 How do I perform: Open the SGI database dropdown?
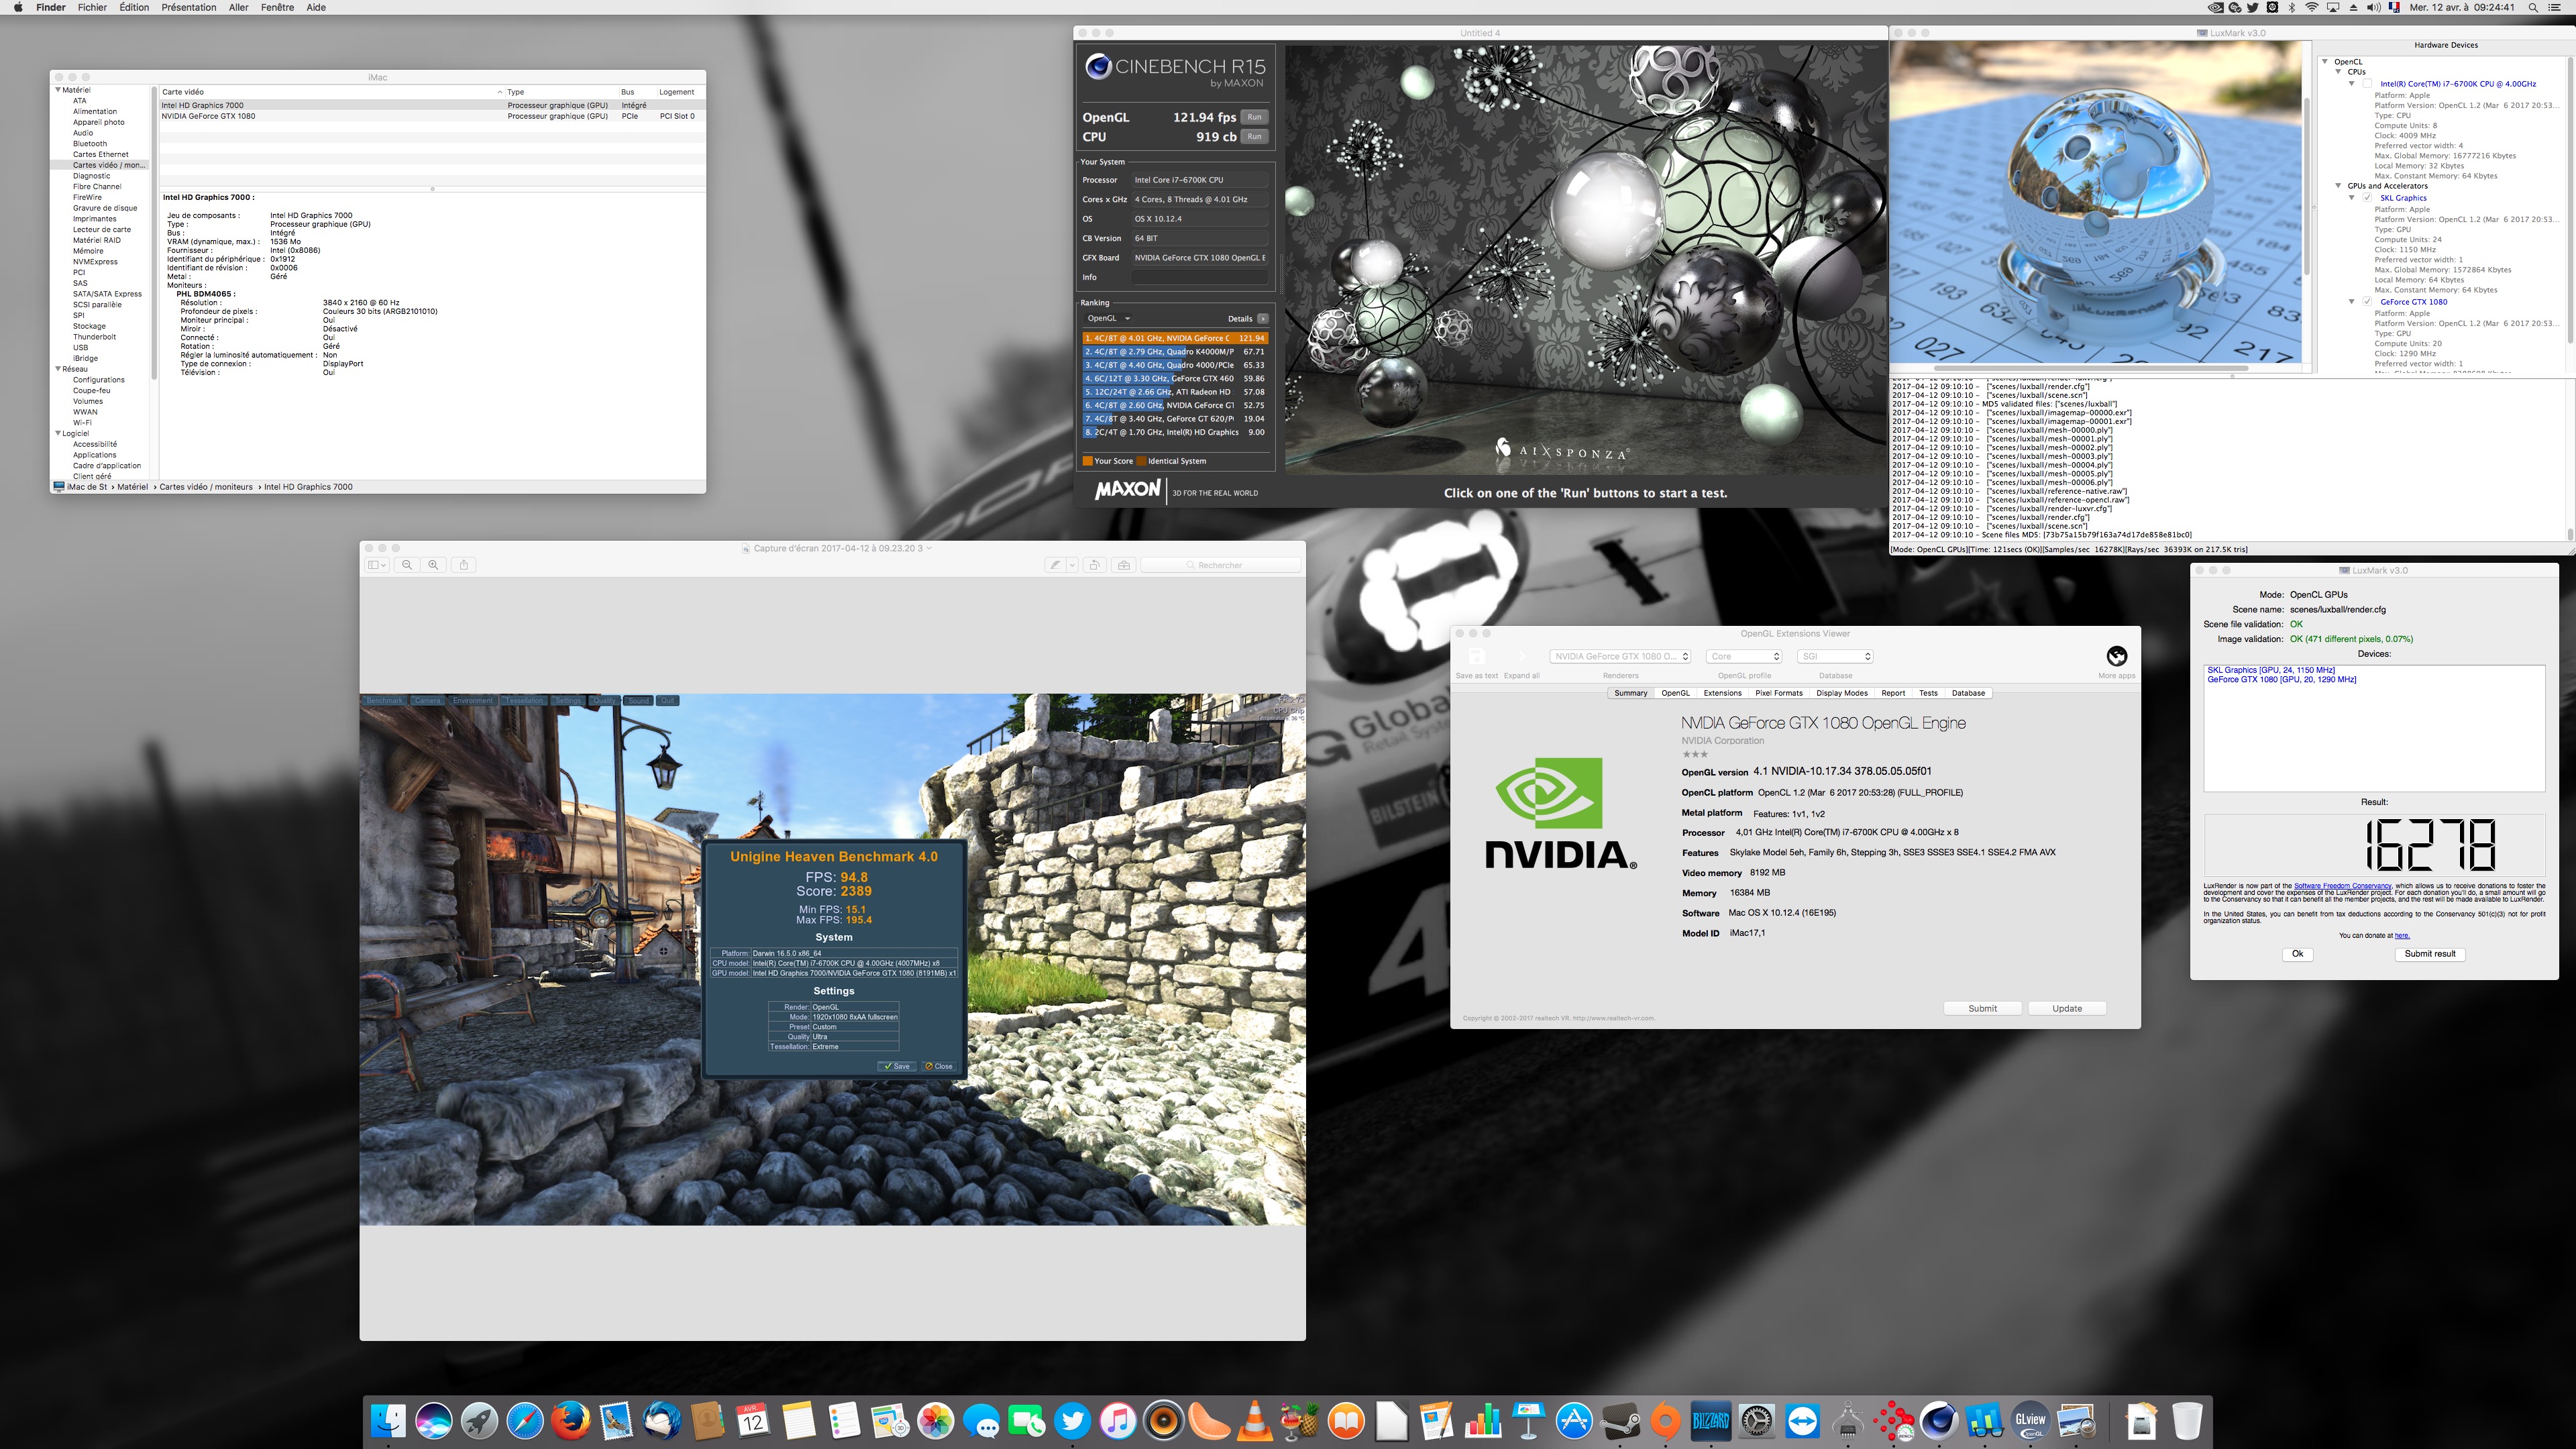(x=1835, y=656)
